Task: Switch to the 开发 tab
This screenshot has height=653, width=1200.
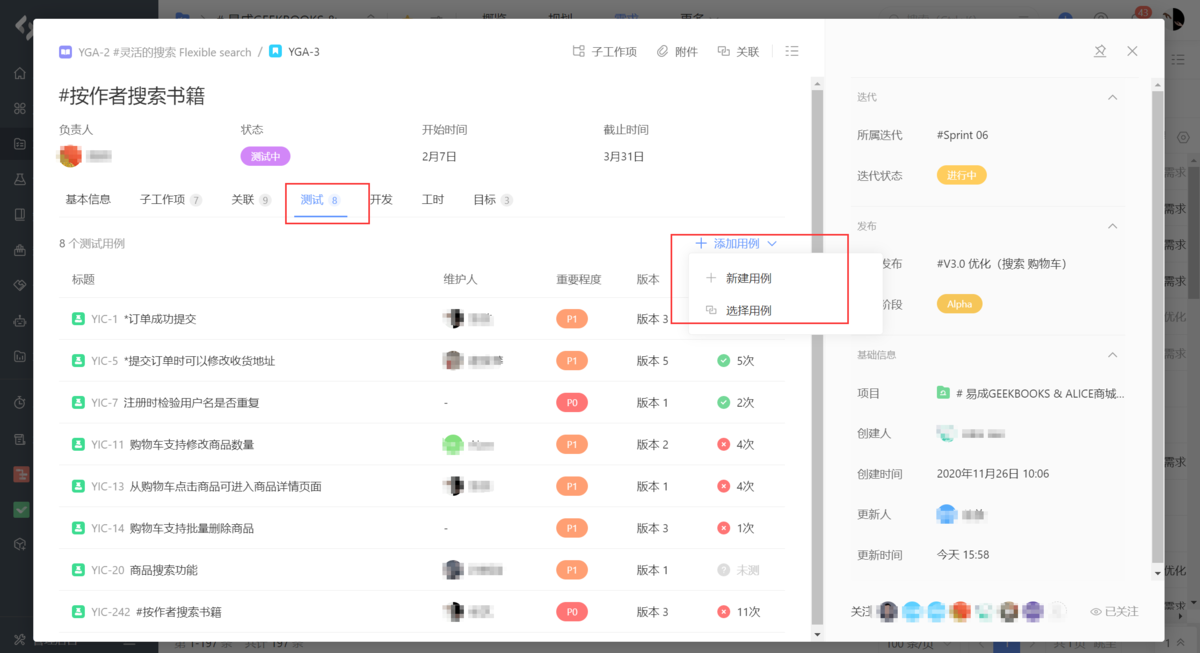Action: point(383,199)
